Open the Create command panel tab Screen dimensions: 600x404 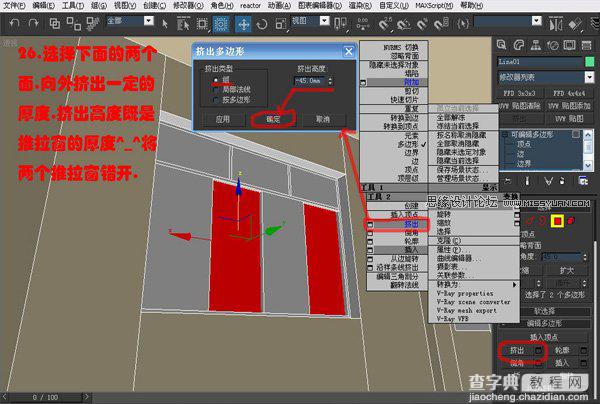501,45
